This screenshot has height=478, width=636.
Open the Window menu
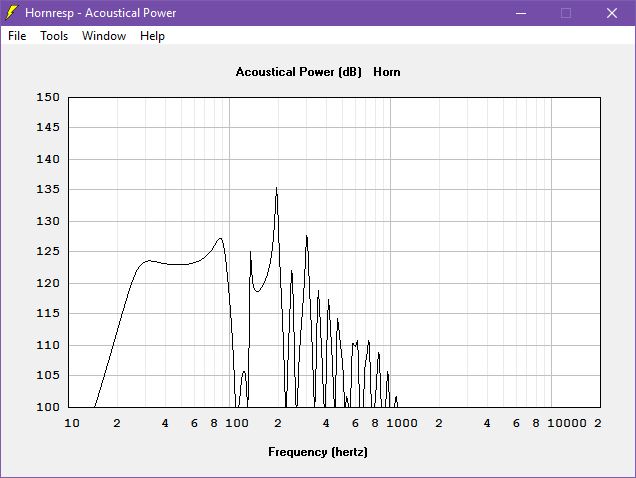[x=104, y=36]
